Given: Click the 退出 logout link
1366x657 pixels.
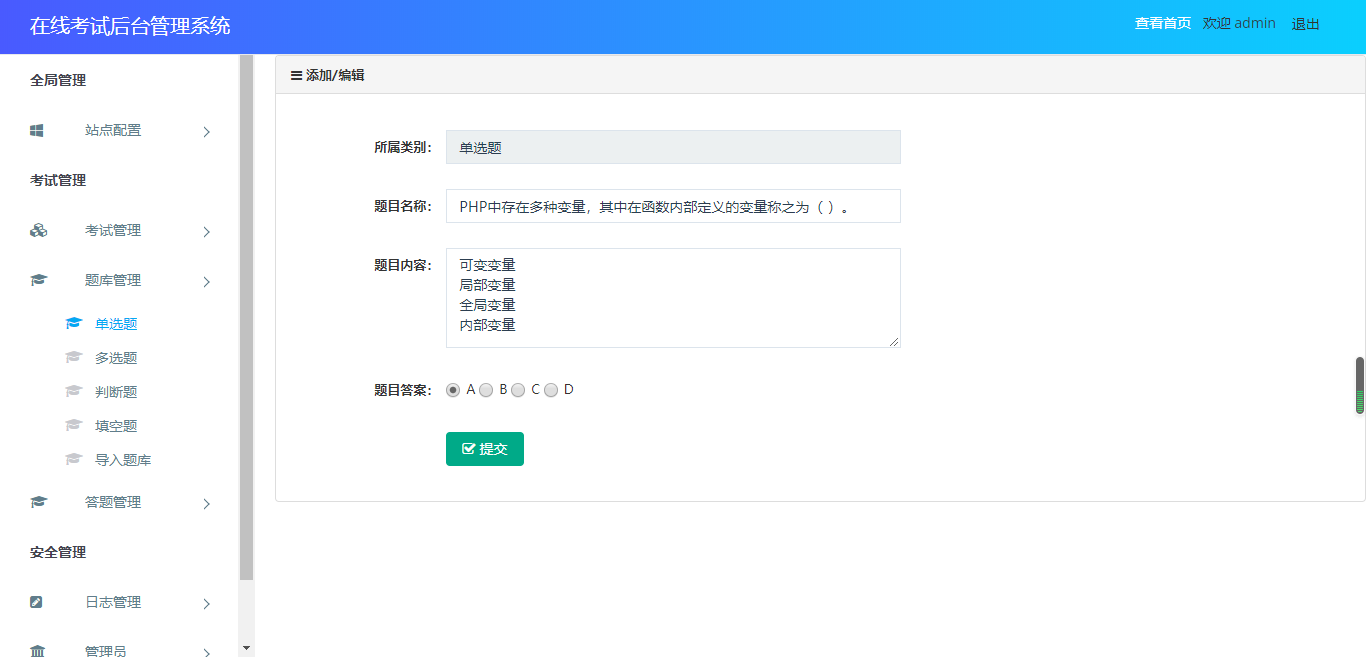Looking at the screenshot, I should [x=1305, y=24].
